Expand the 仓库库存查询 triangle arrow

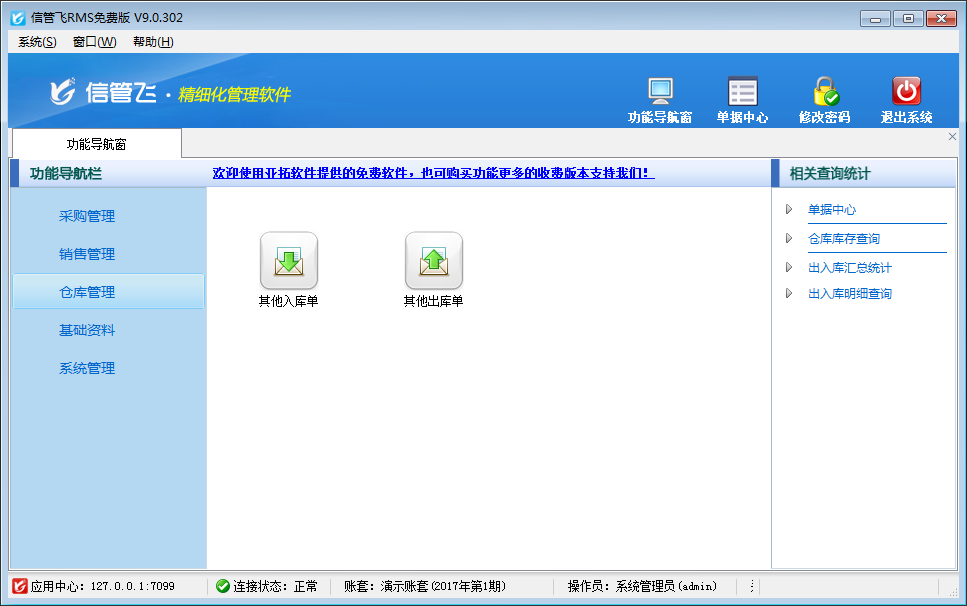pos(789,239)
